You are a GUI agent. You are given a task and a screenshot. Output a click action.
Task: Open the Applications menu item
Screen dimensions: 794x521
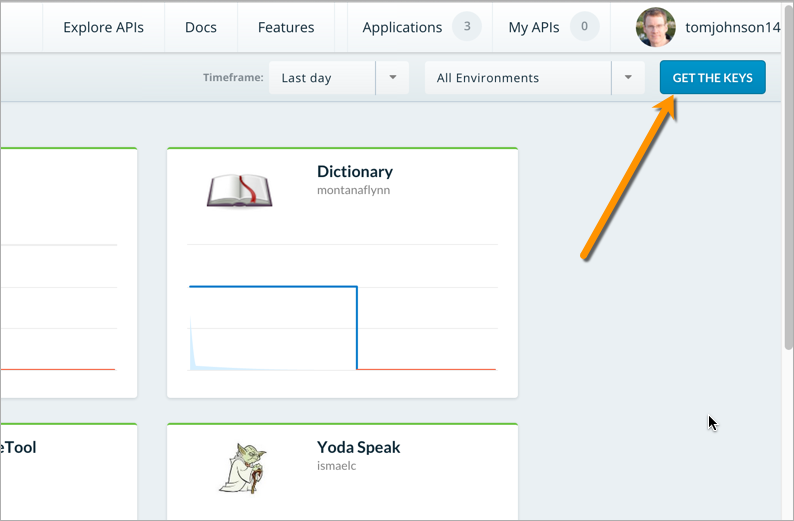click(402, 27)
